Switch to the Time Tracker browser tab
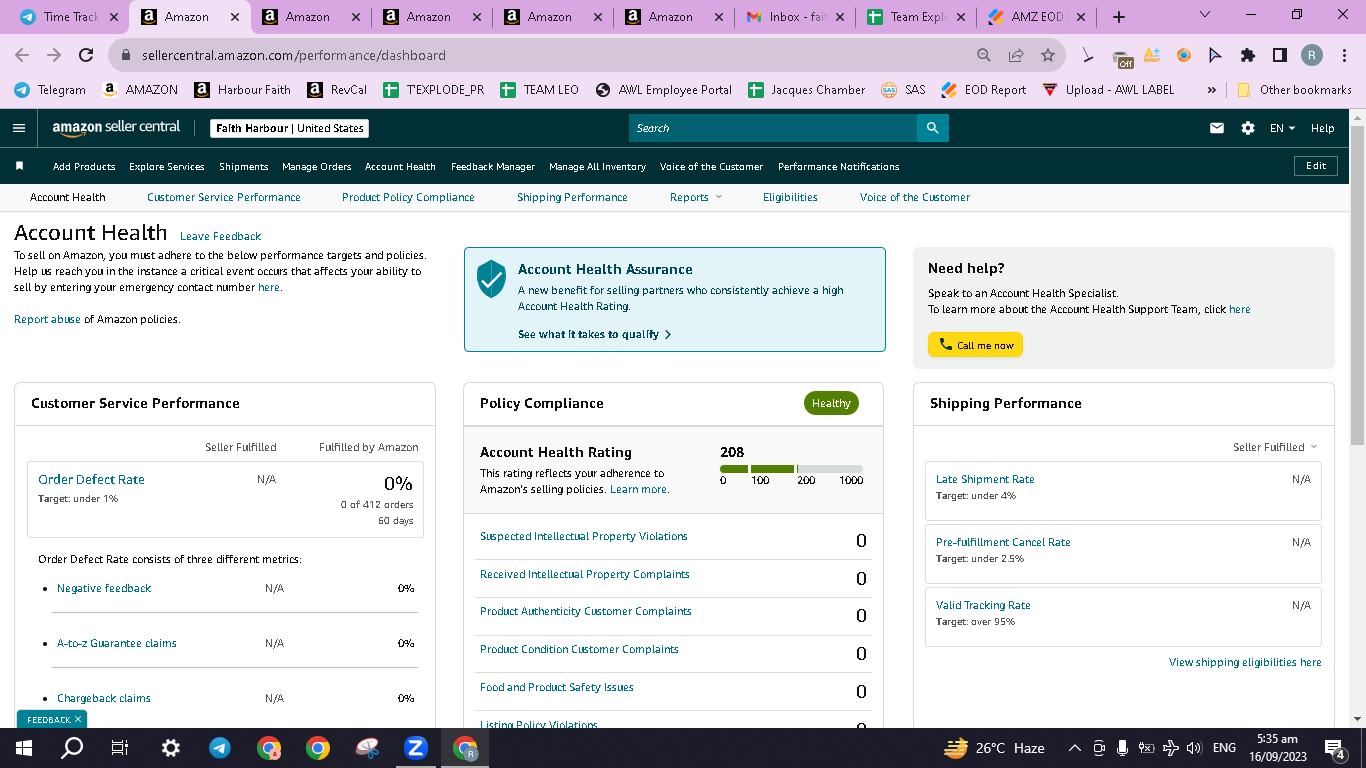Screen dimensions: 1366x768 (67, 17)
